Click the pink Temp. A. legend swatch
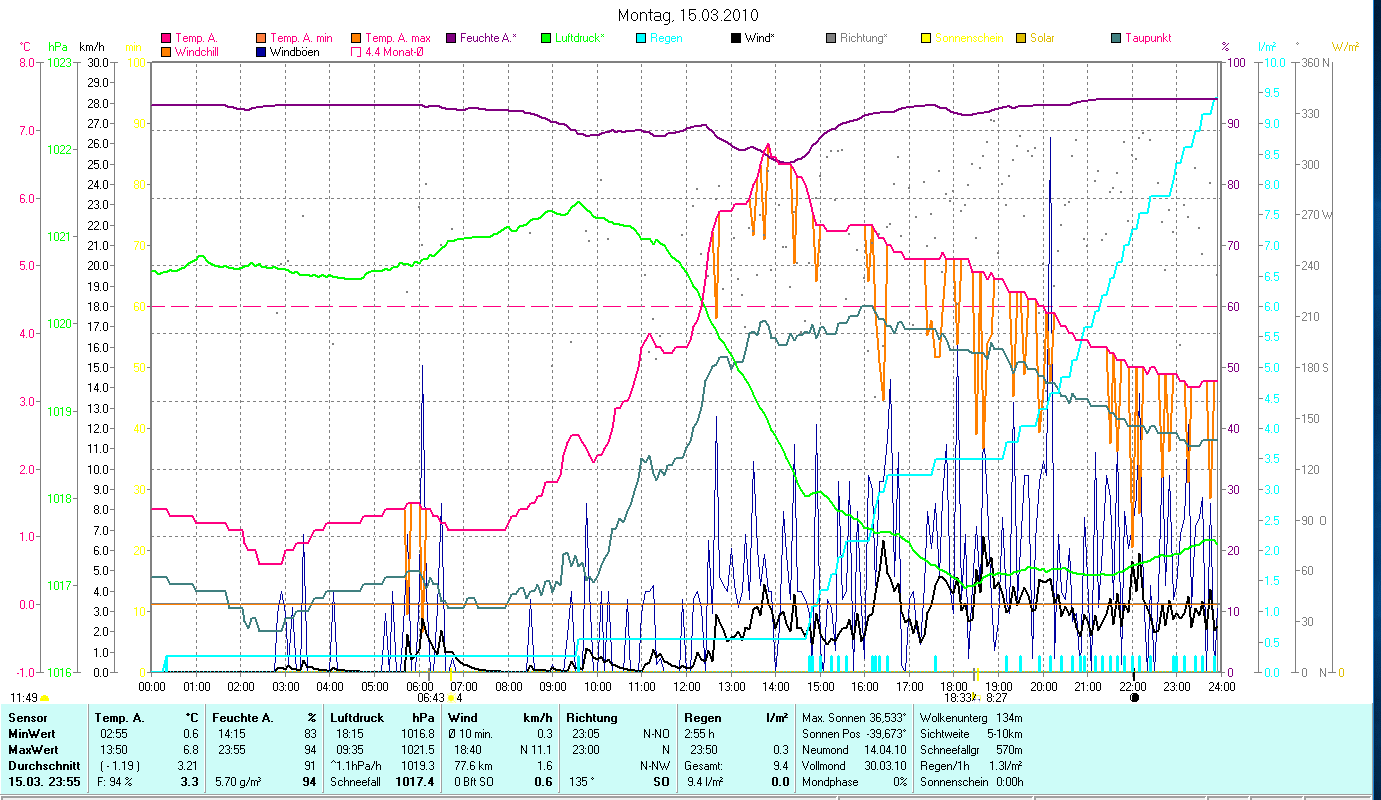Viewport: 1381px width, 800px height. click(166, 38)
